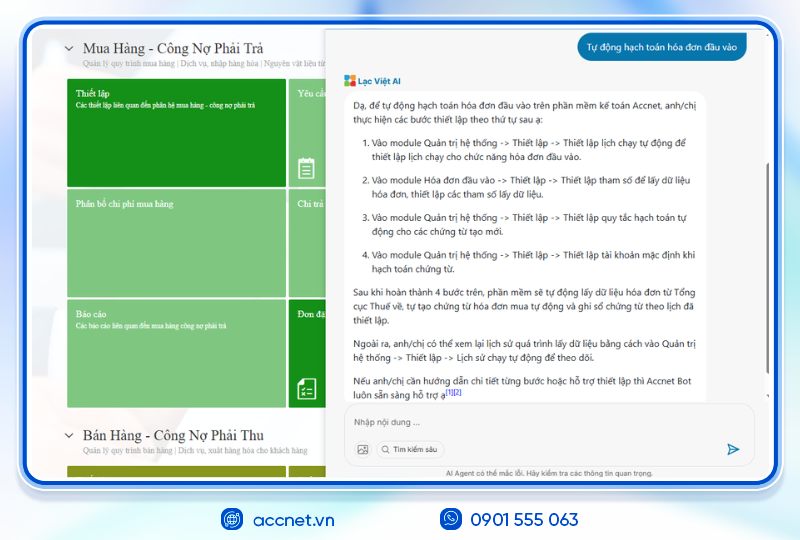Open citation reference [1] in AI answer
This screenshot has height=540, width=800.
(449, 392)
